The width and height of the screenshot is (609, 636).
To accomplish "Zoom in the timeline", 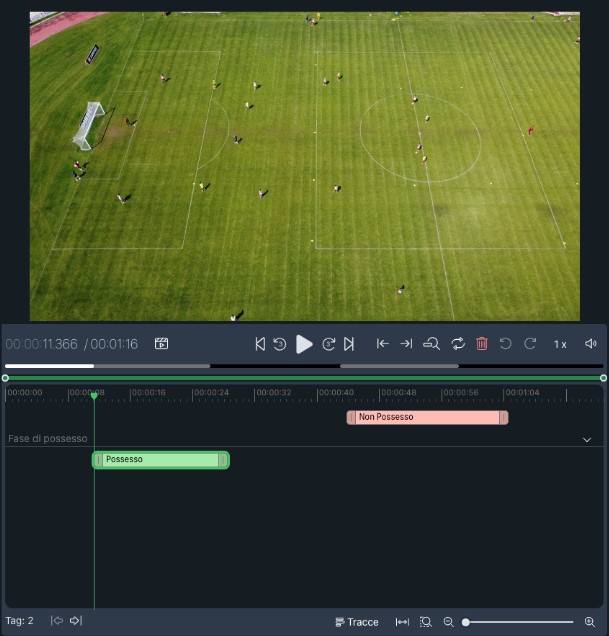I will tap(590, 622).
